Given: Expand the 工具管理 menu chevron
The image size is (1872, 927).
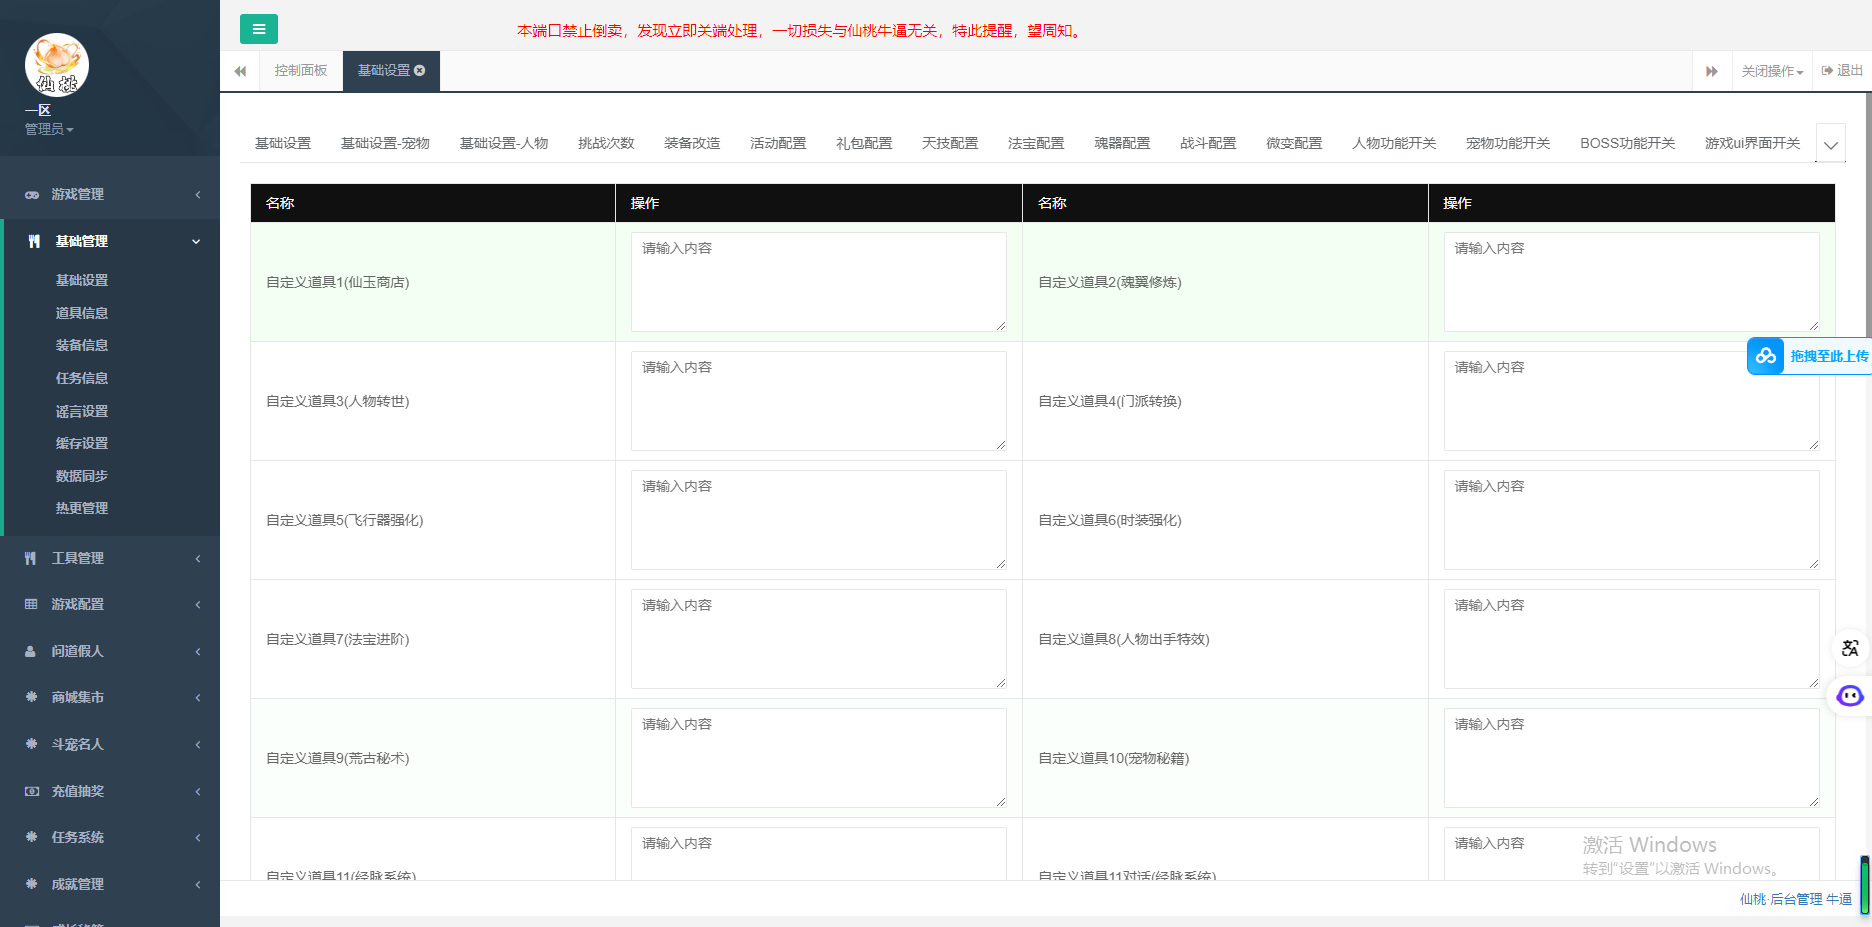Looking at the screenshot, I should [x=198, y=558].
